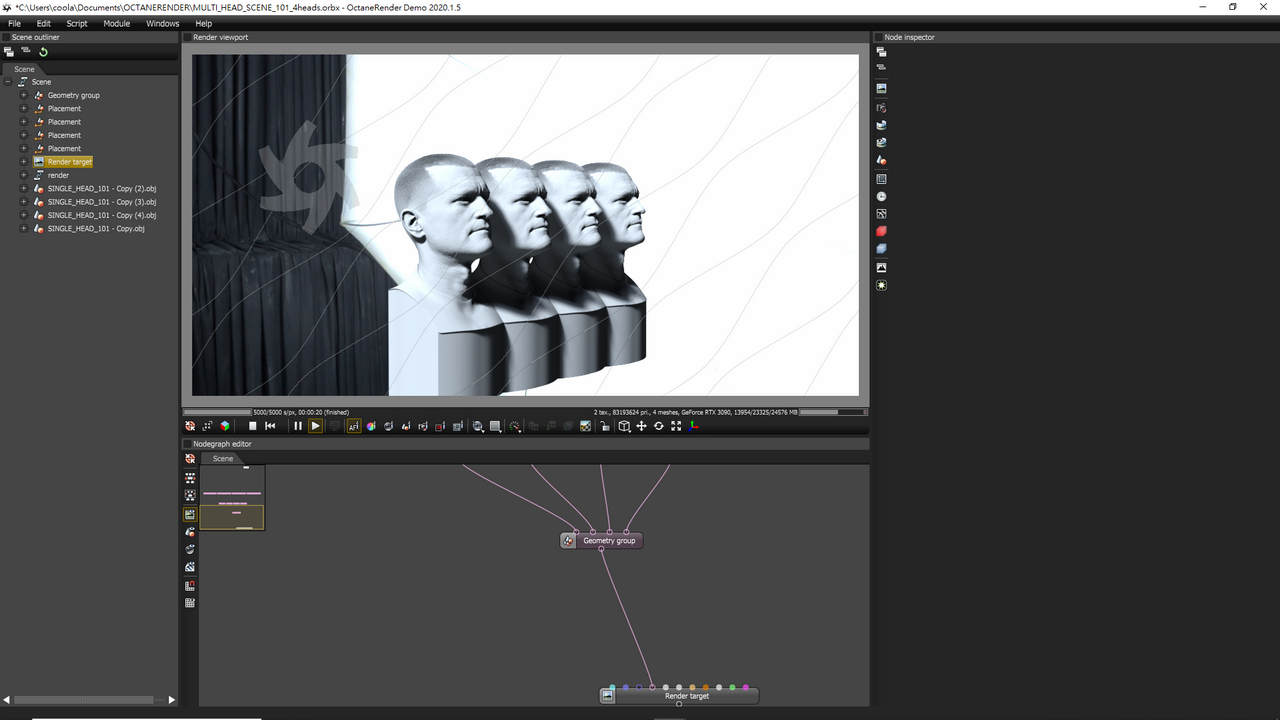
Task: Expand SINGLE_HEAD_101 - Copy (2).obj
Action: coord(24,188)
